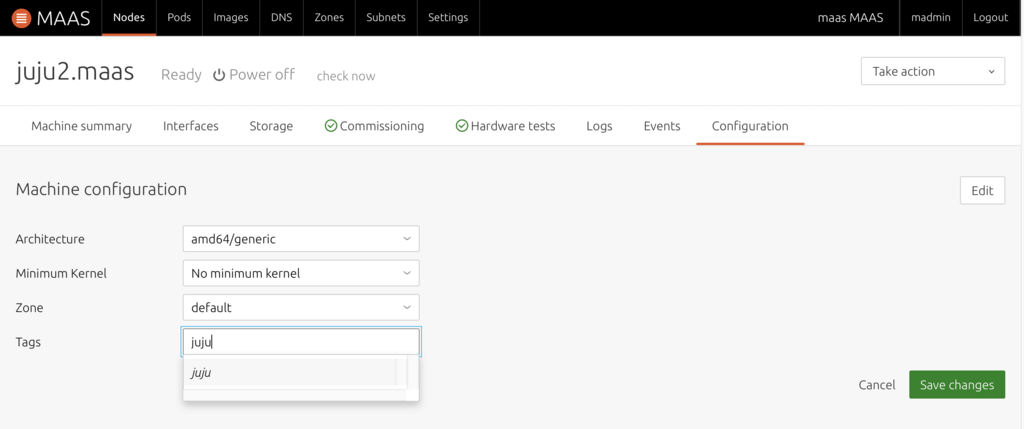This screenshot has height=429, width=1024.
Task: Click the Machine configuration heading
Action: [101, 189]
